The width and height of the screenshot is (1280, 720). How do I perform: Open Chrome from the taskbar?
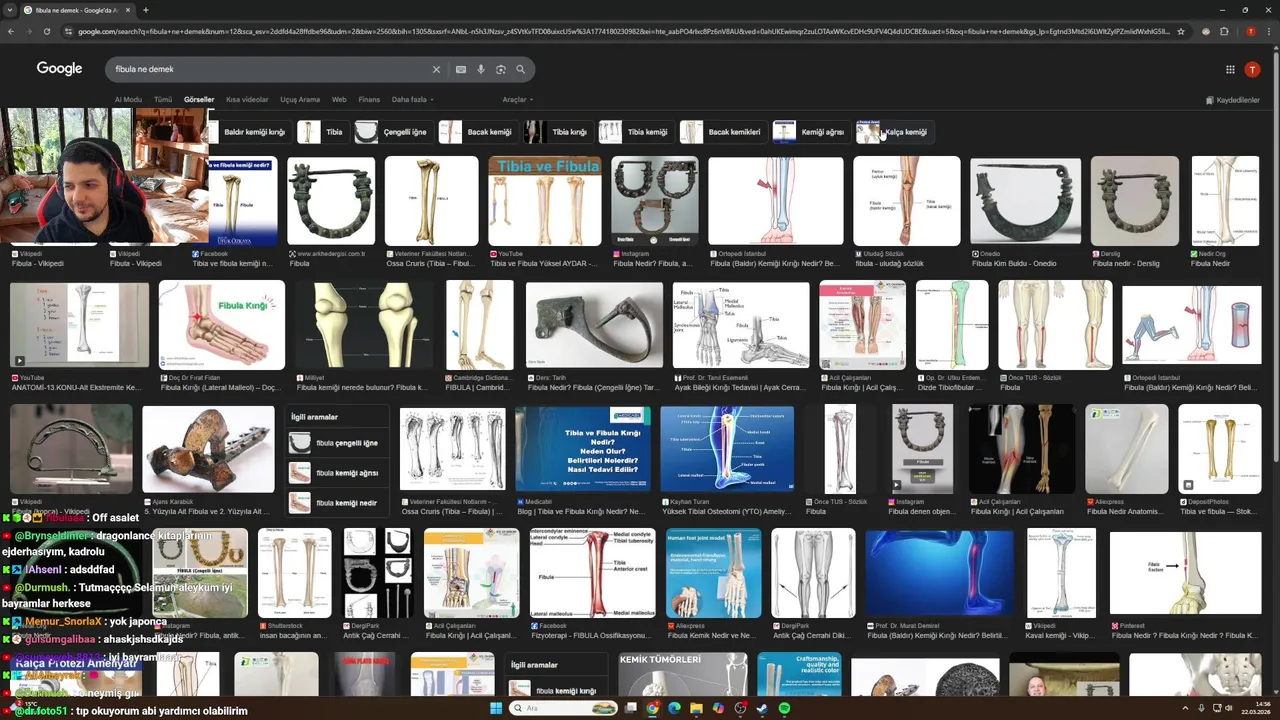click(652, 708)
